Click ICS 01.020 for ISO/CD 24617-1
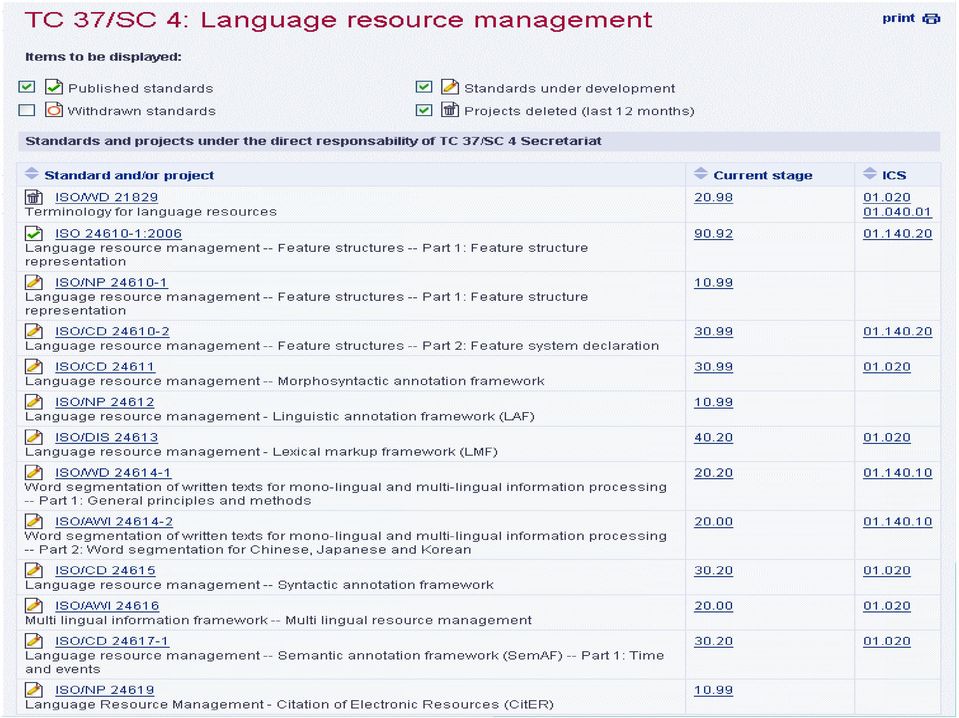The image size is (959, 718). click(887, 642)
